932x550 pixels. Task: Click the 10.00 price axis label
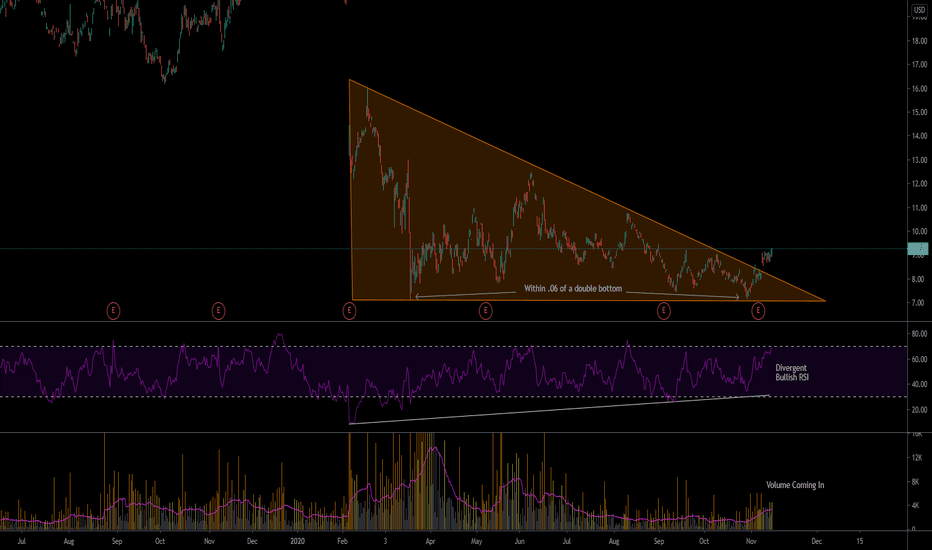[920, 231]
